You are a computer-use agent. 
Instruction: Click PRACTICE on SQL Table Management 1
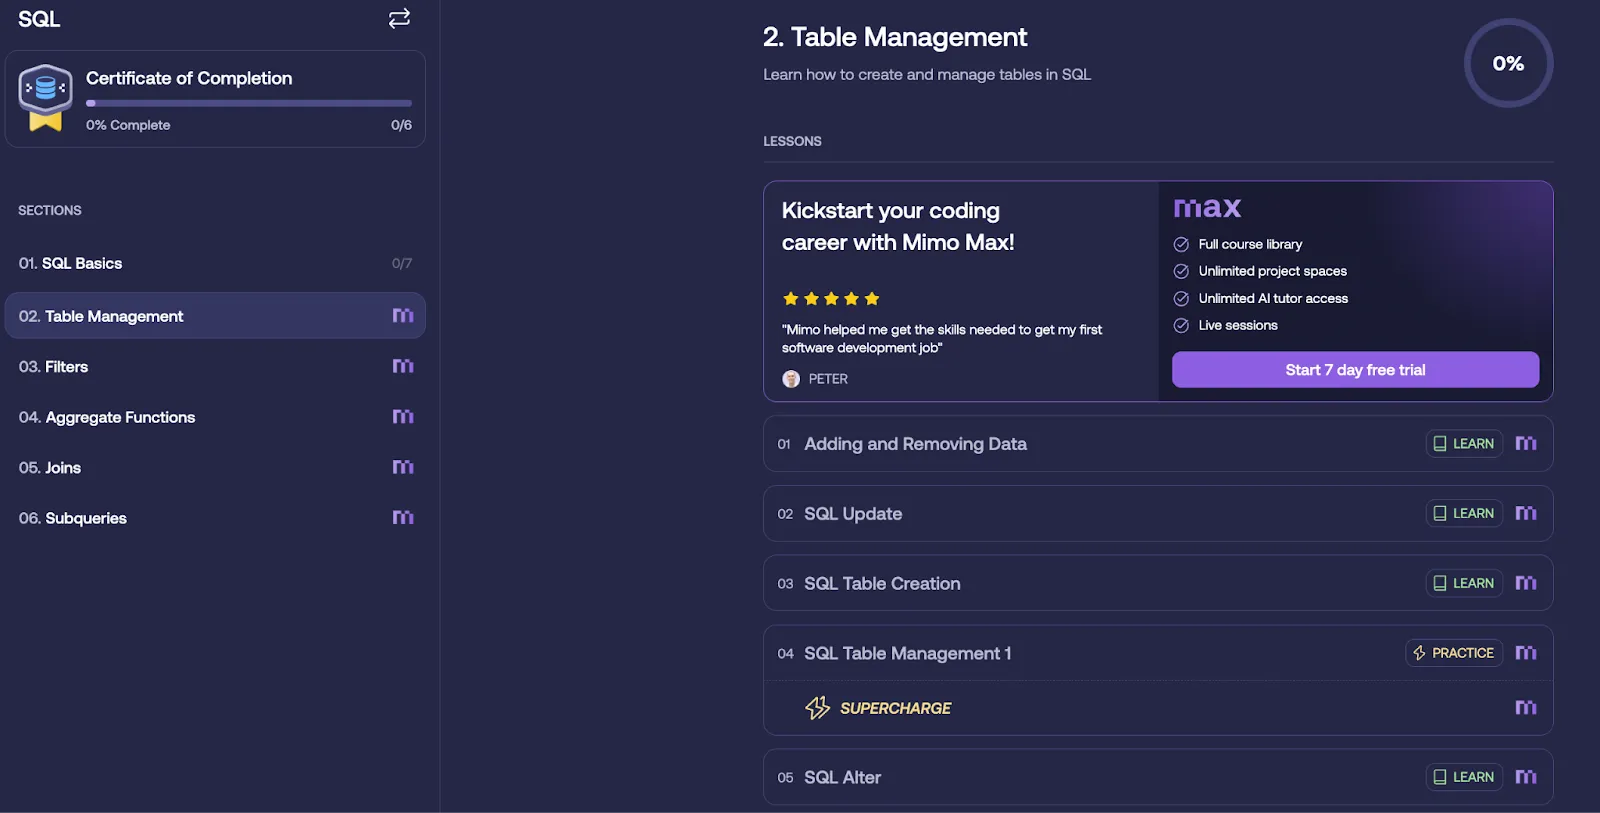click(x=1454, y=653)
